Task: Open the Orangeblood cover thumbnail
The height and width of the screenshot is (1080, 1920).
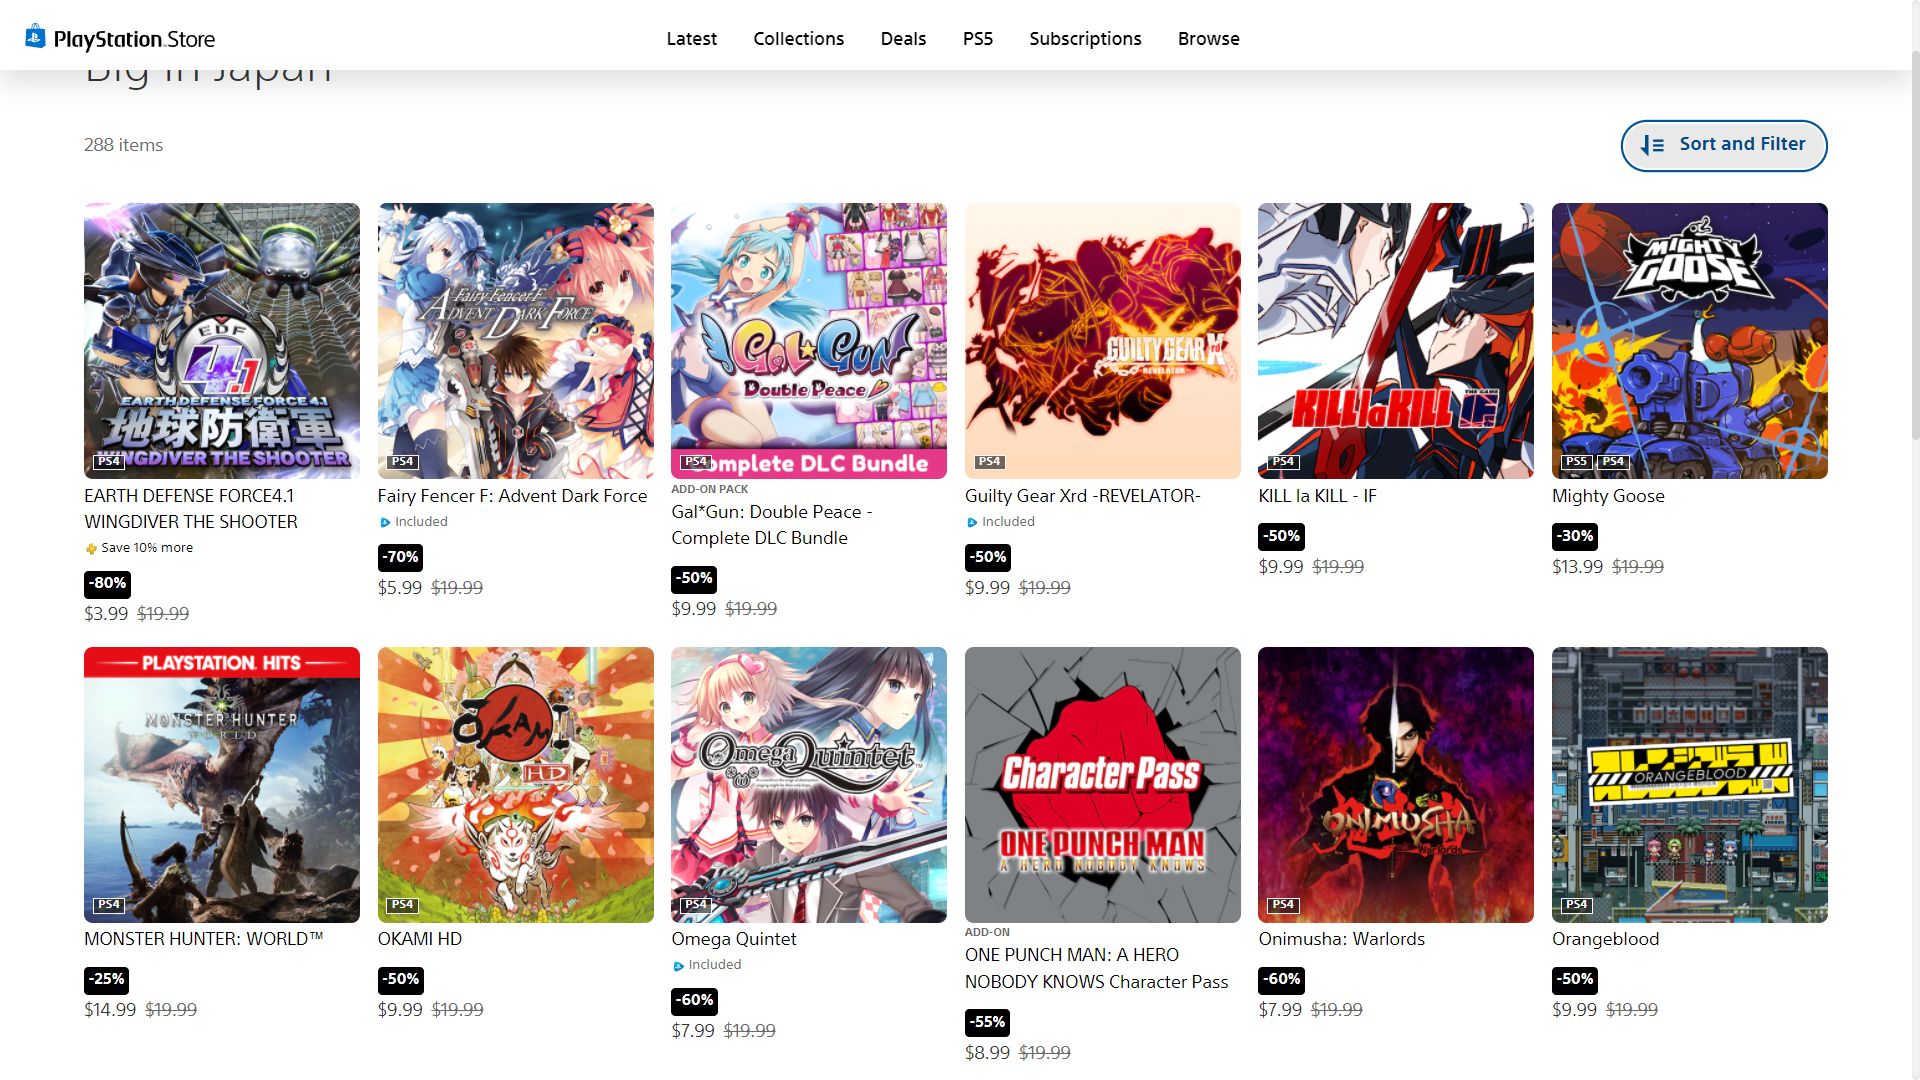Action: [1690, 785]
